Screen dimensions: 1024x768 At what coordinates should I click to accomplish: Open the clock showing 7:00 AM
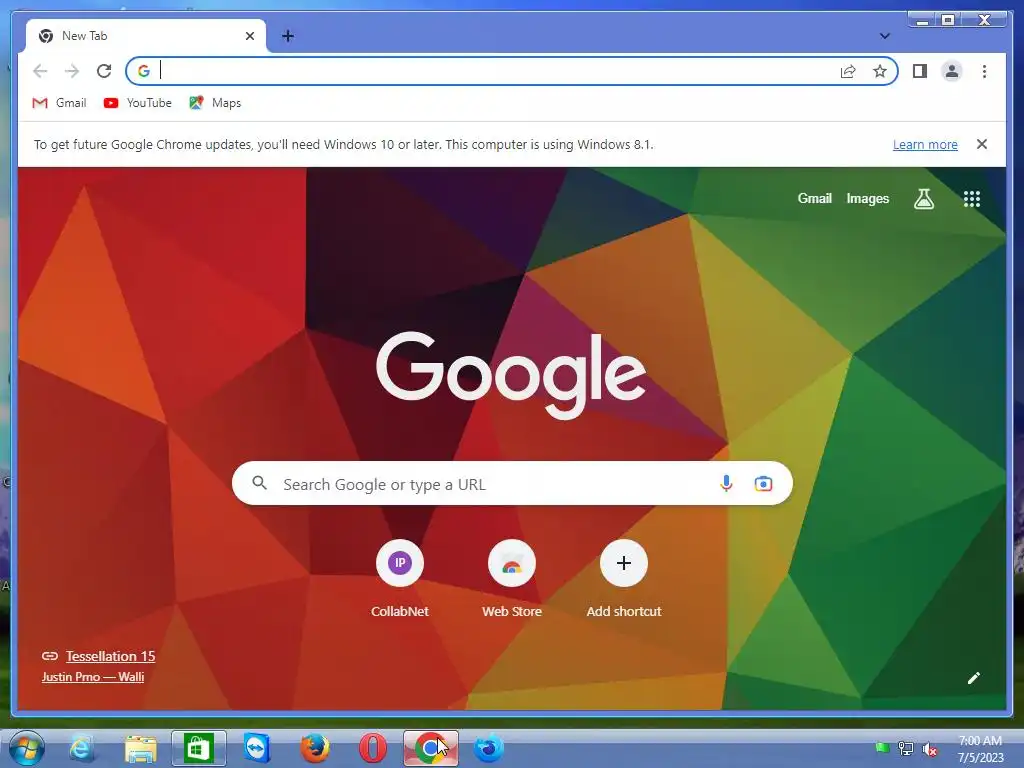[x=980, y=749]
